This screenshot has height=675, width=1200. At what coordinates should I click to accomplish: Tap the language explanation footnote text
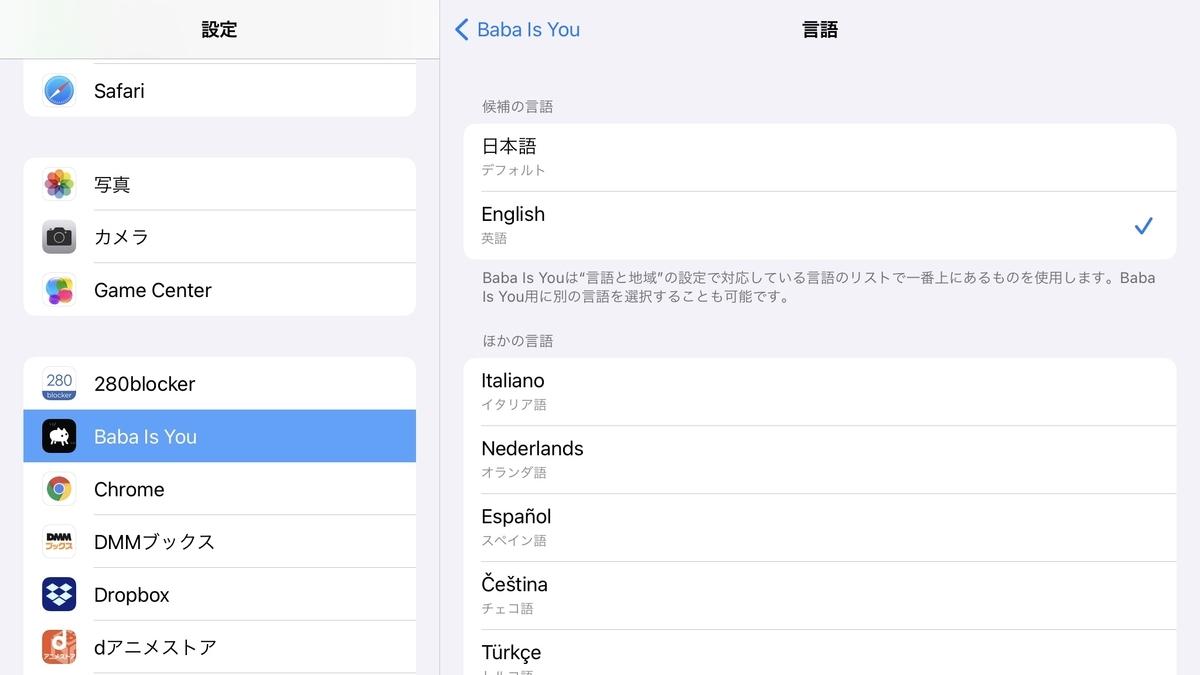pyautogui.click(x=819, y=287)
